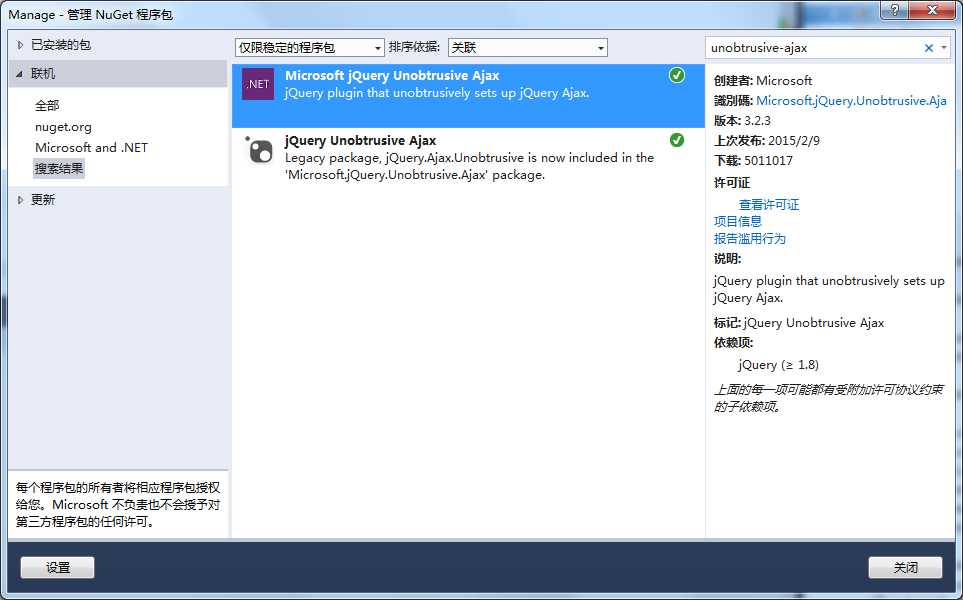Screen dimensions: 963x600
Task: Open the search box dropdown arrow
Action: (944, 48)
